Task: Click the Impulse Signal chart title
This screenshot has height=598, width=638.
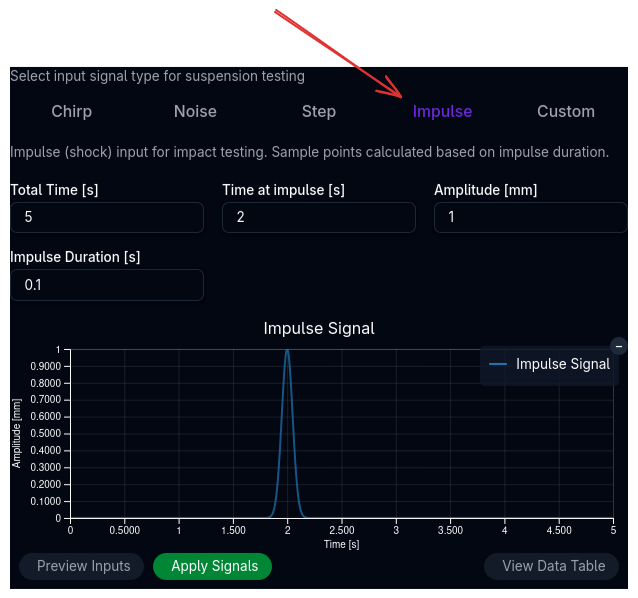Action: [319, 328]
